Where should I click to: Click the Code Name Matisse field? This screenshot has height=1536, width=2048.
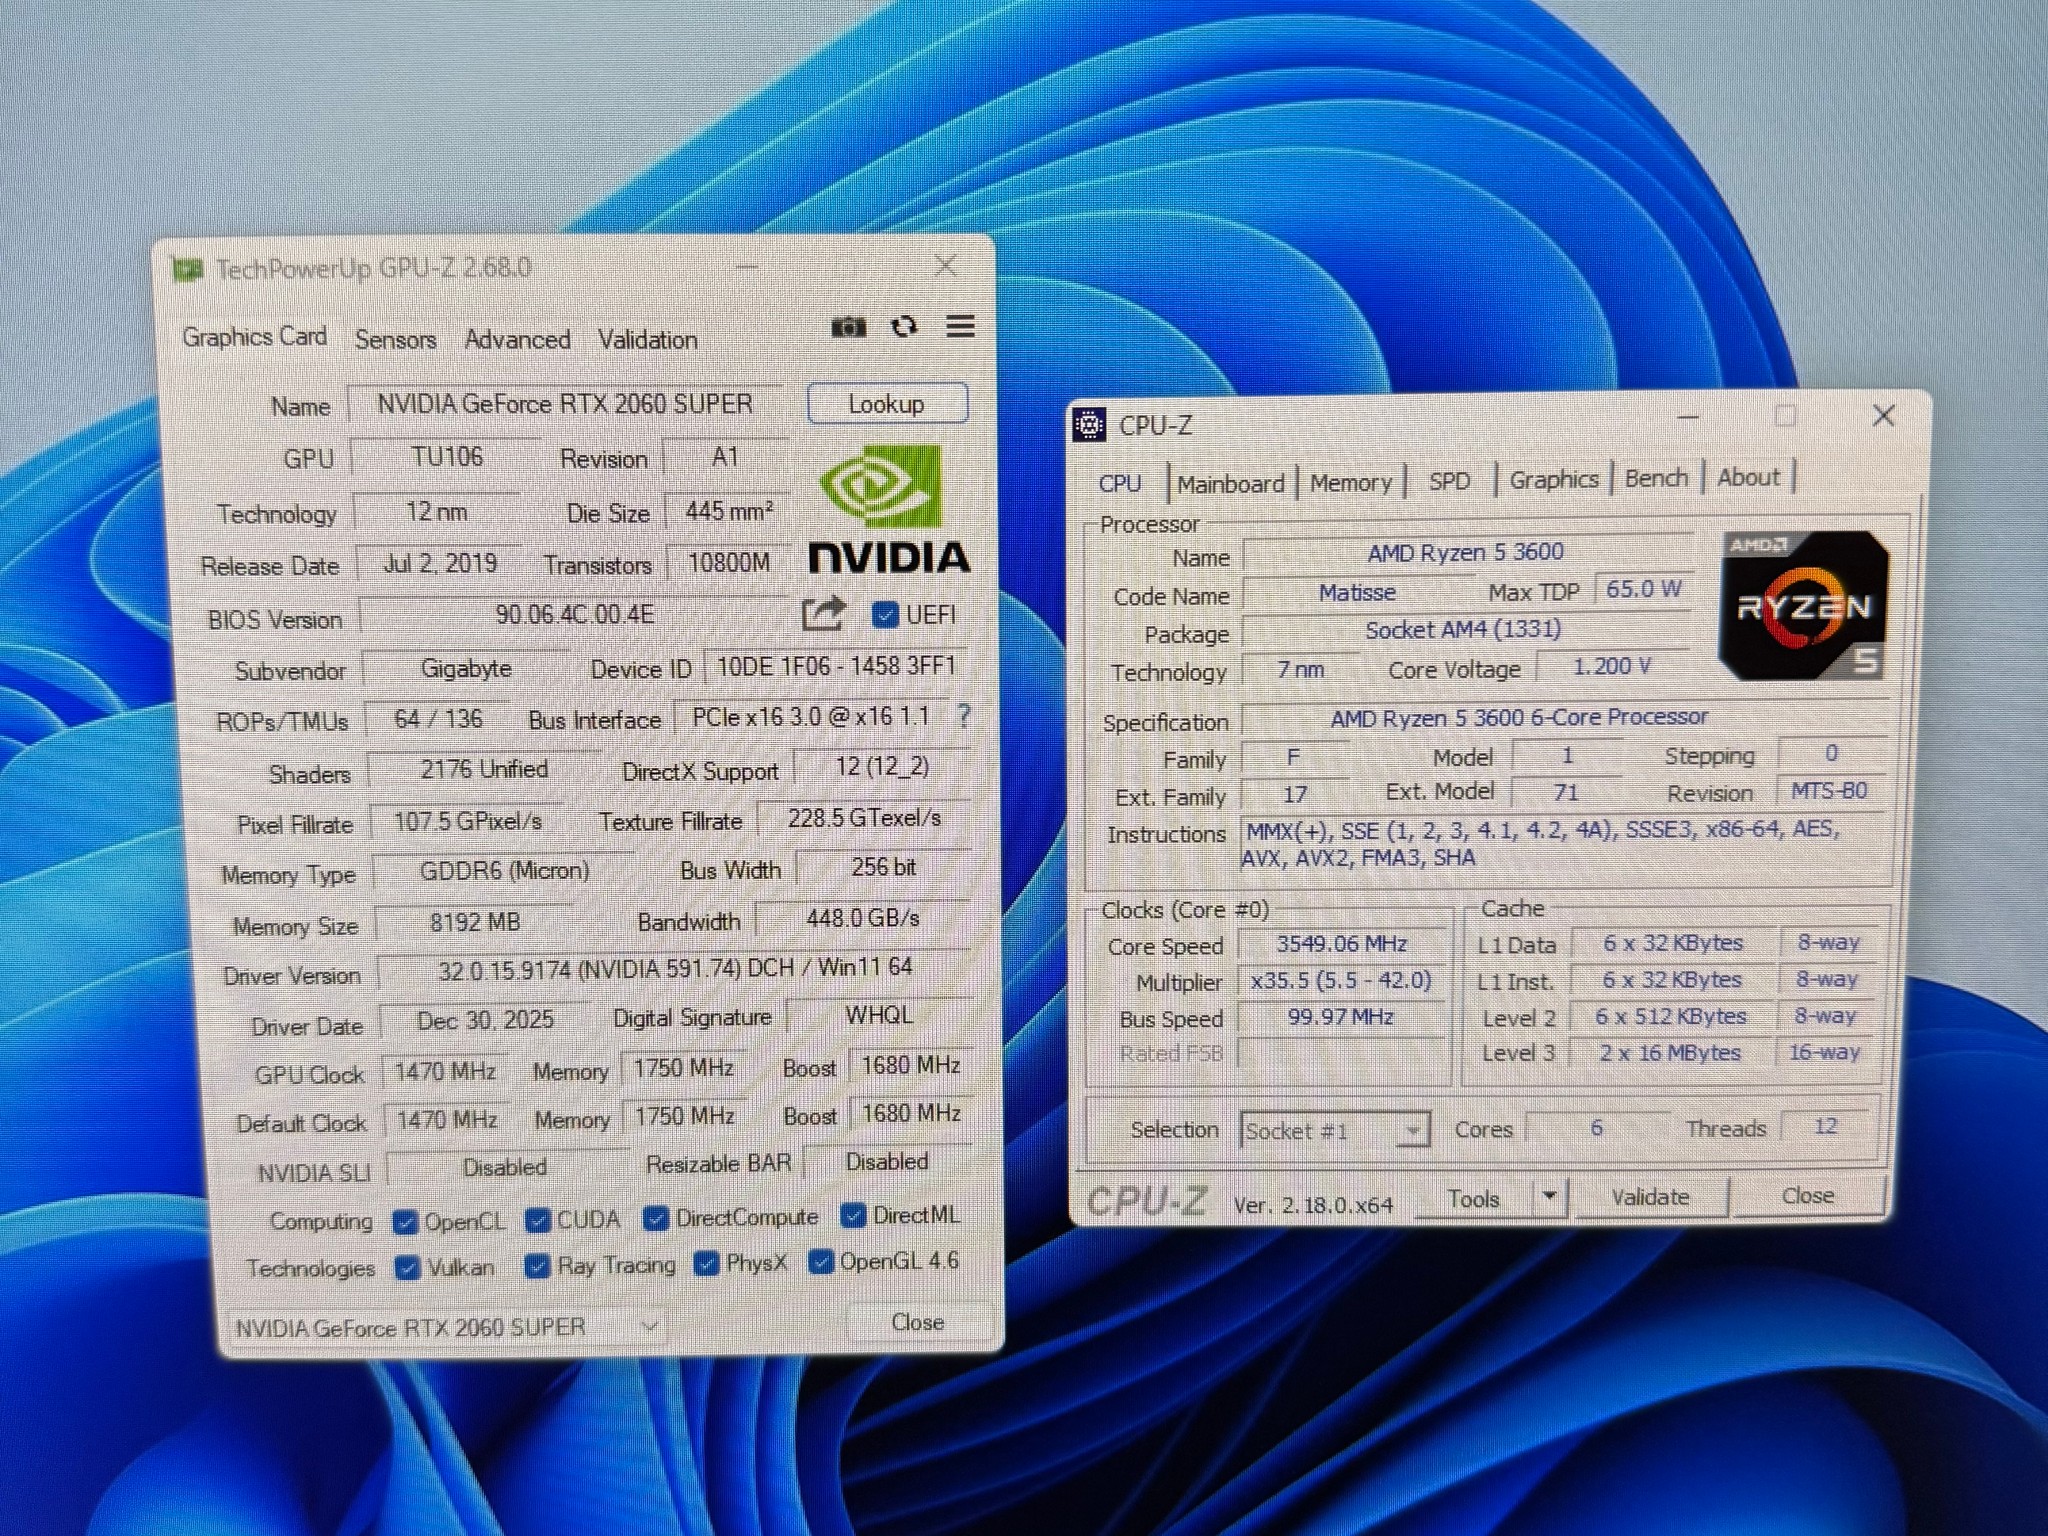pyautogui.click(x=1357, y=593)
